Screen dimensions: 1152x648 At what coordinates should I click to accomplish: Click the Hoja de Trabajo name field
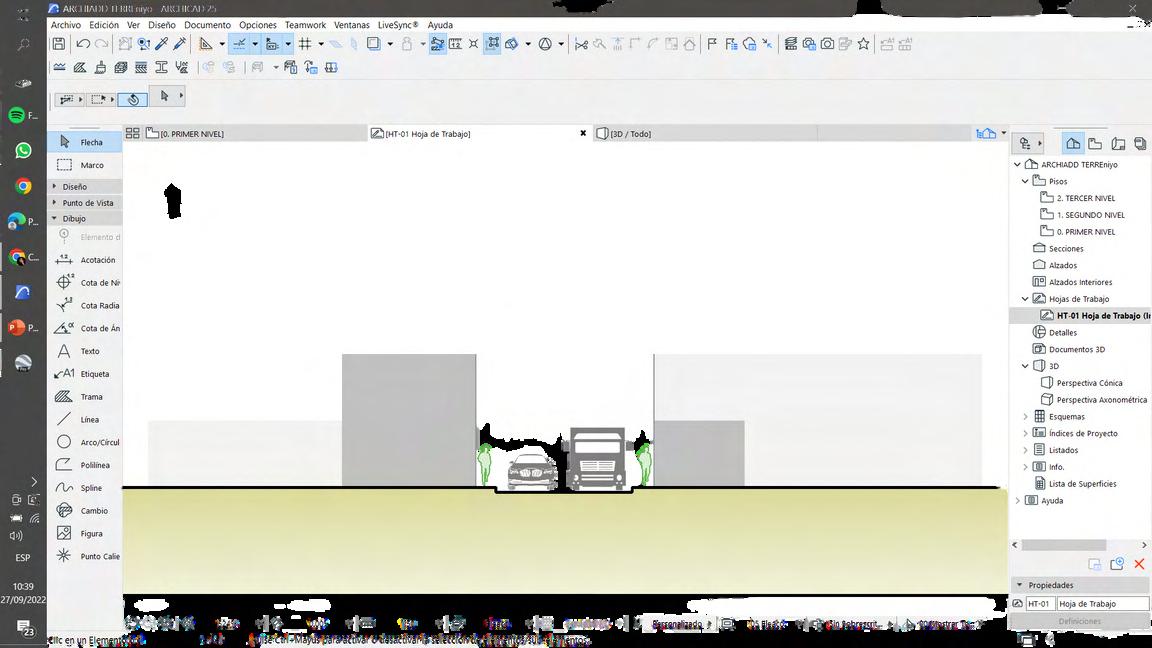tap(1103, 604)
